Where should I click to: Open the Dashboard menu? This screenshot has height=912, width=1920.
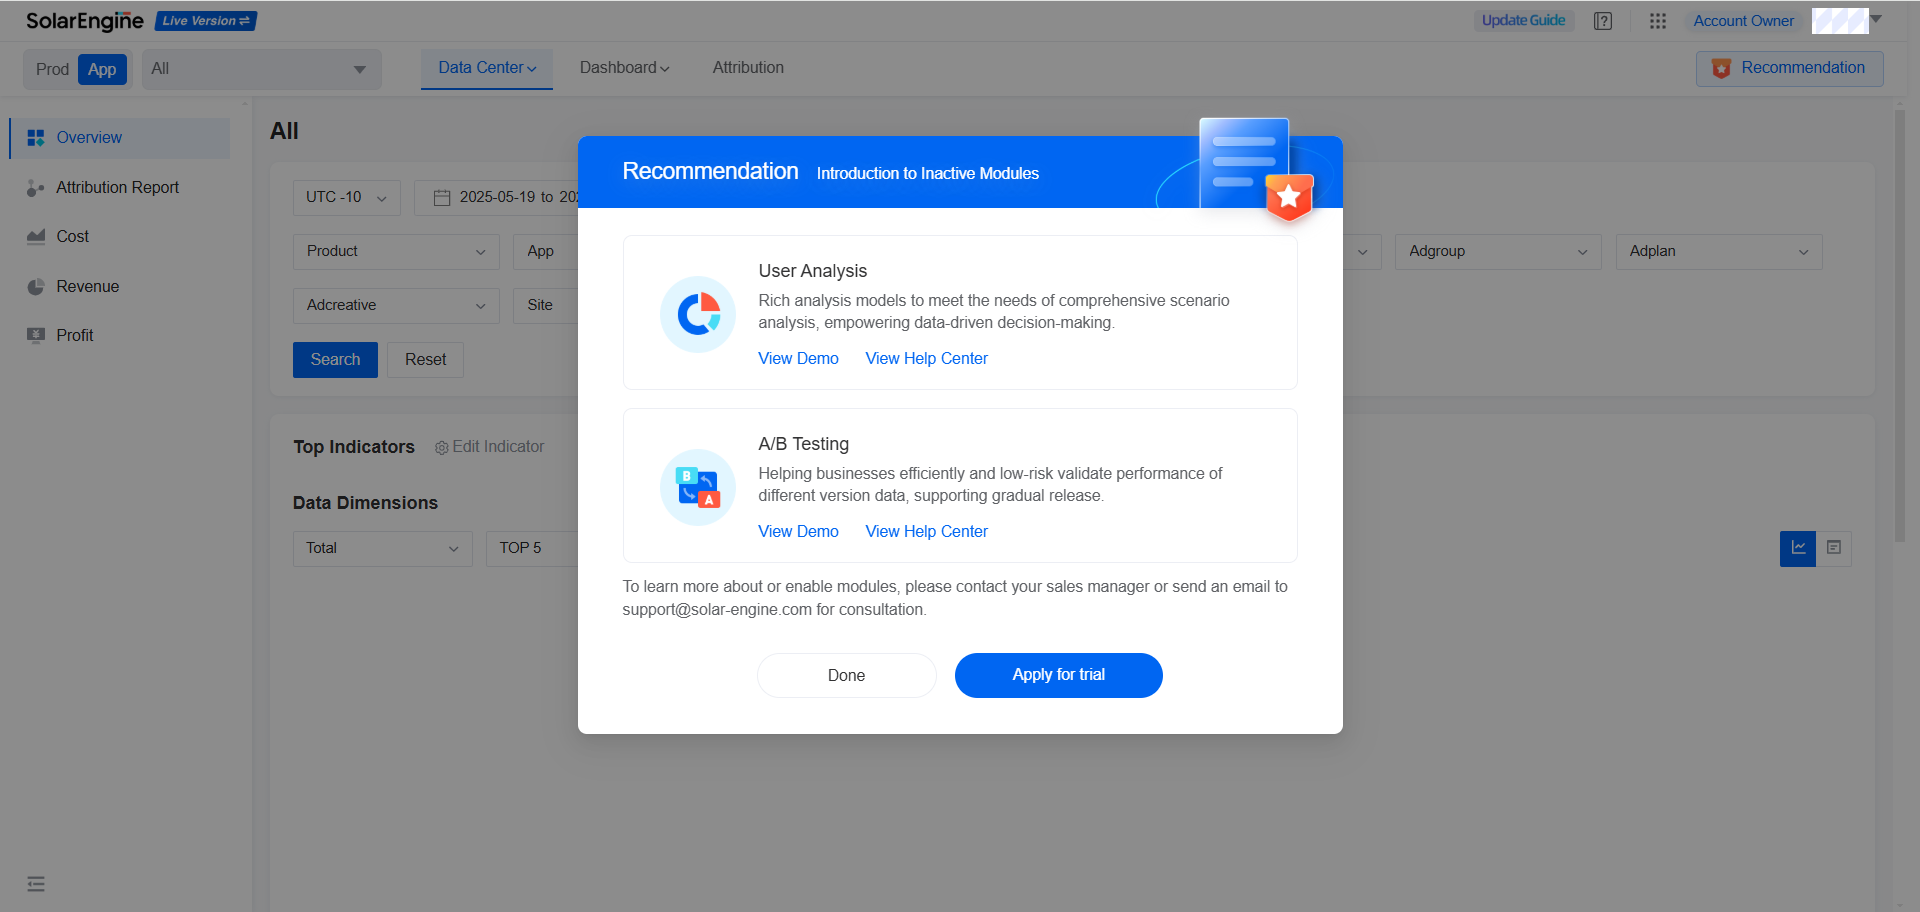(x=624, y=67)
